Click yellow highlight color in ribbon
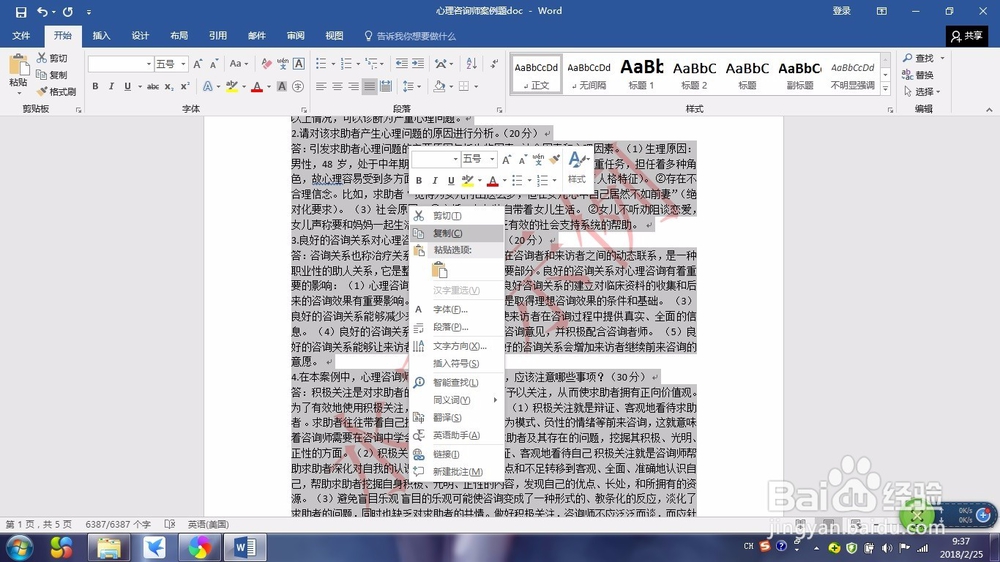Screen dimensions: 1000x562 click(232, 86)
